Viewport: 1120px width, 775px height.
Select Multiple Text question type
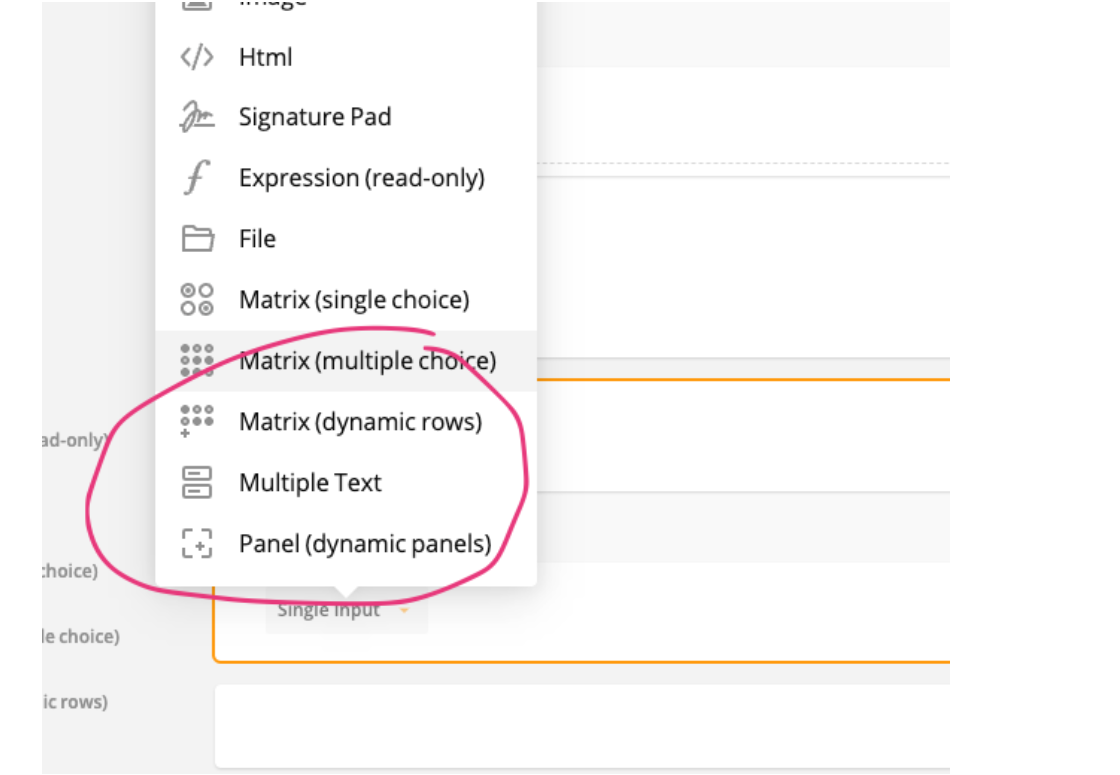point(346,483)
